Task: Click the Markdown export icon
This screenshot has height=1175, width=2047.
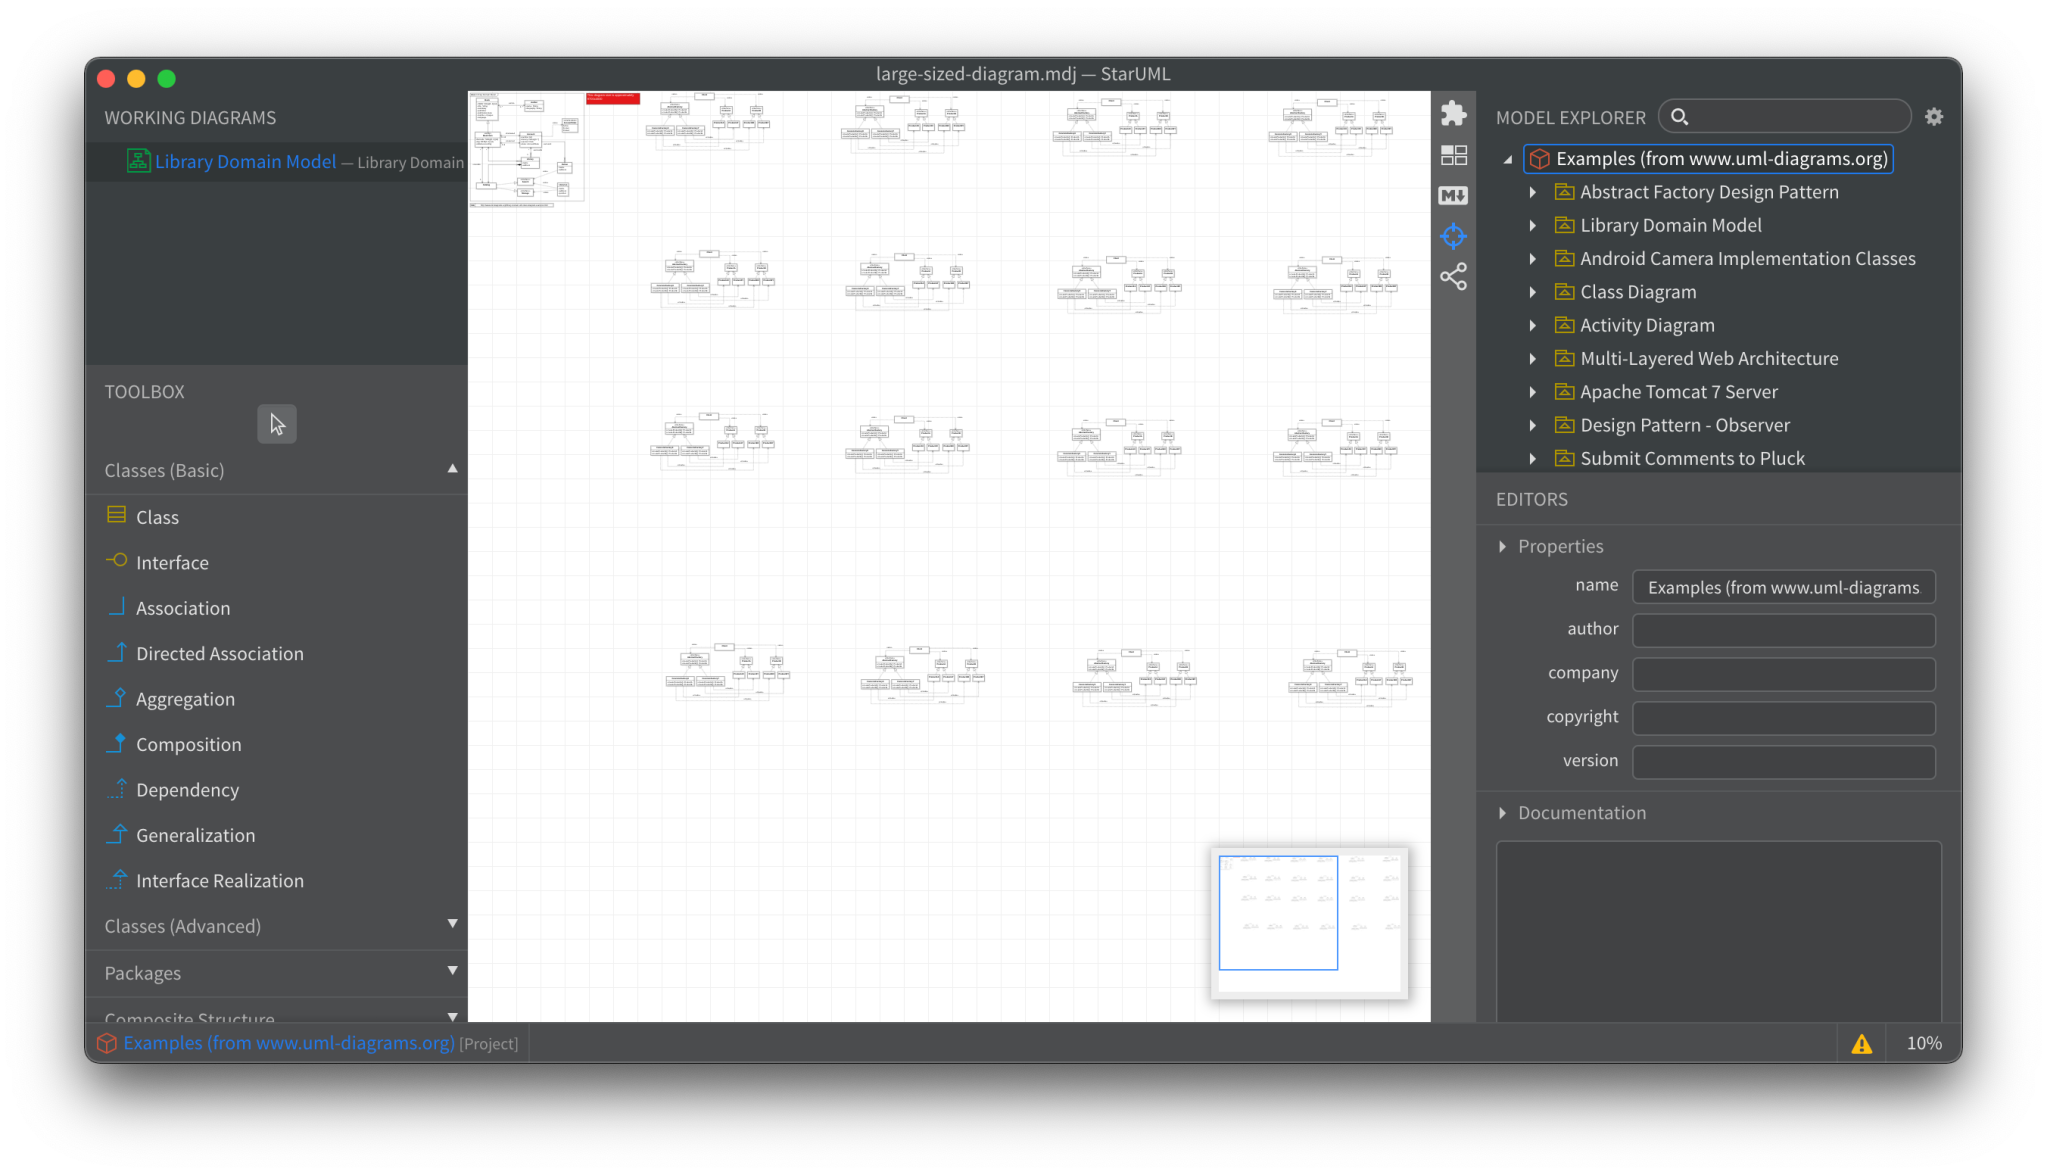Action: tap(1454, 195)
